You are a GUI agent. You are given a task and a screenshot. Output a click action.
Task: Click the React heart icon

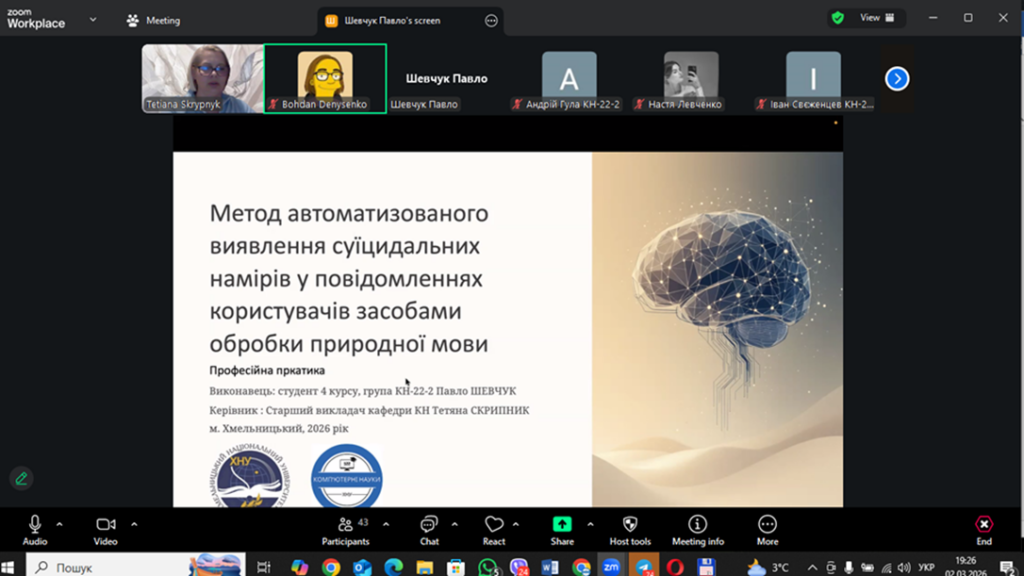(x=494, y=530)
